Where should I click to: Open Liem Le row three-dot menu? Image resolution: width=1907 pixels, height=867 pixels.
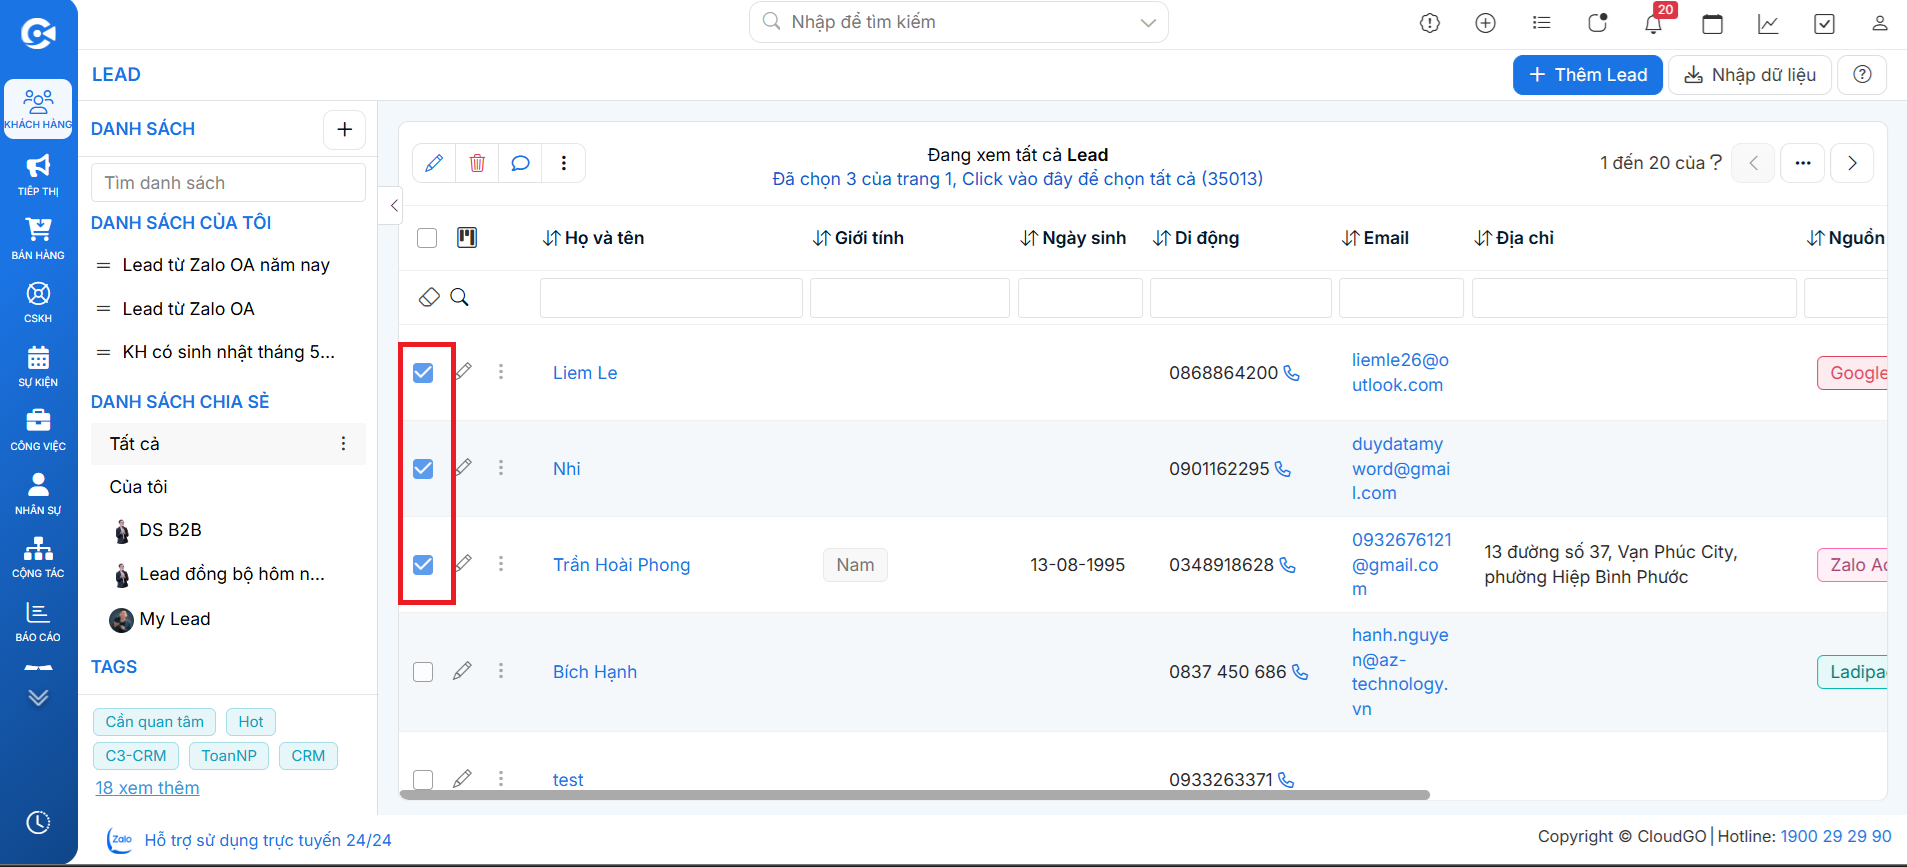501,372
